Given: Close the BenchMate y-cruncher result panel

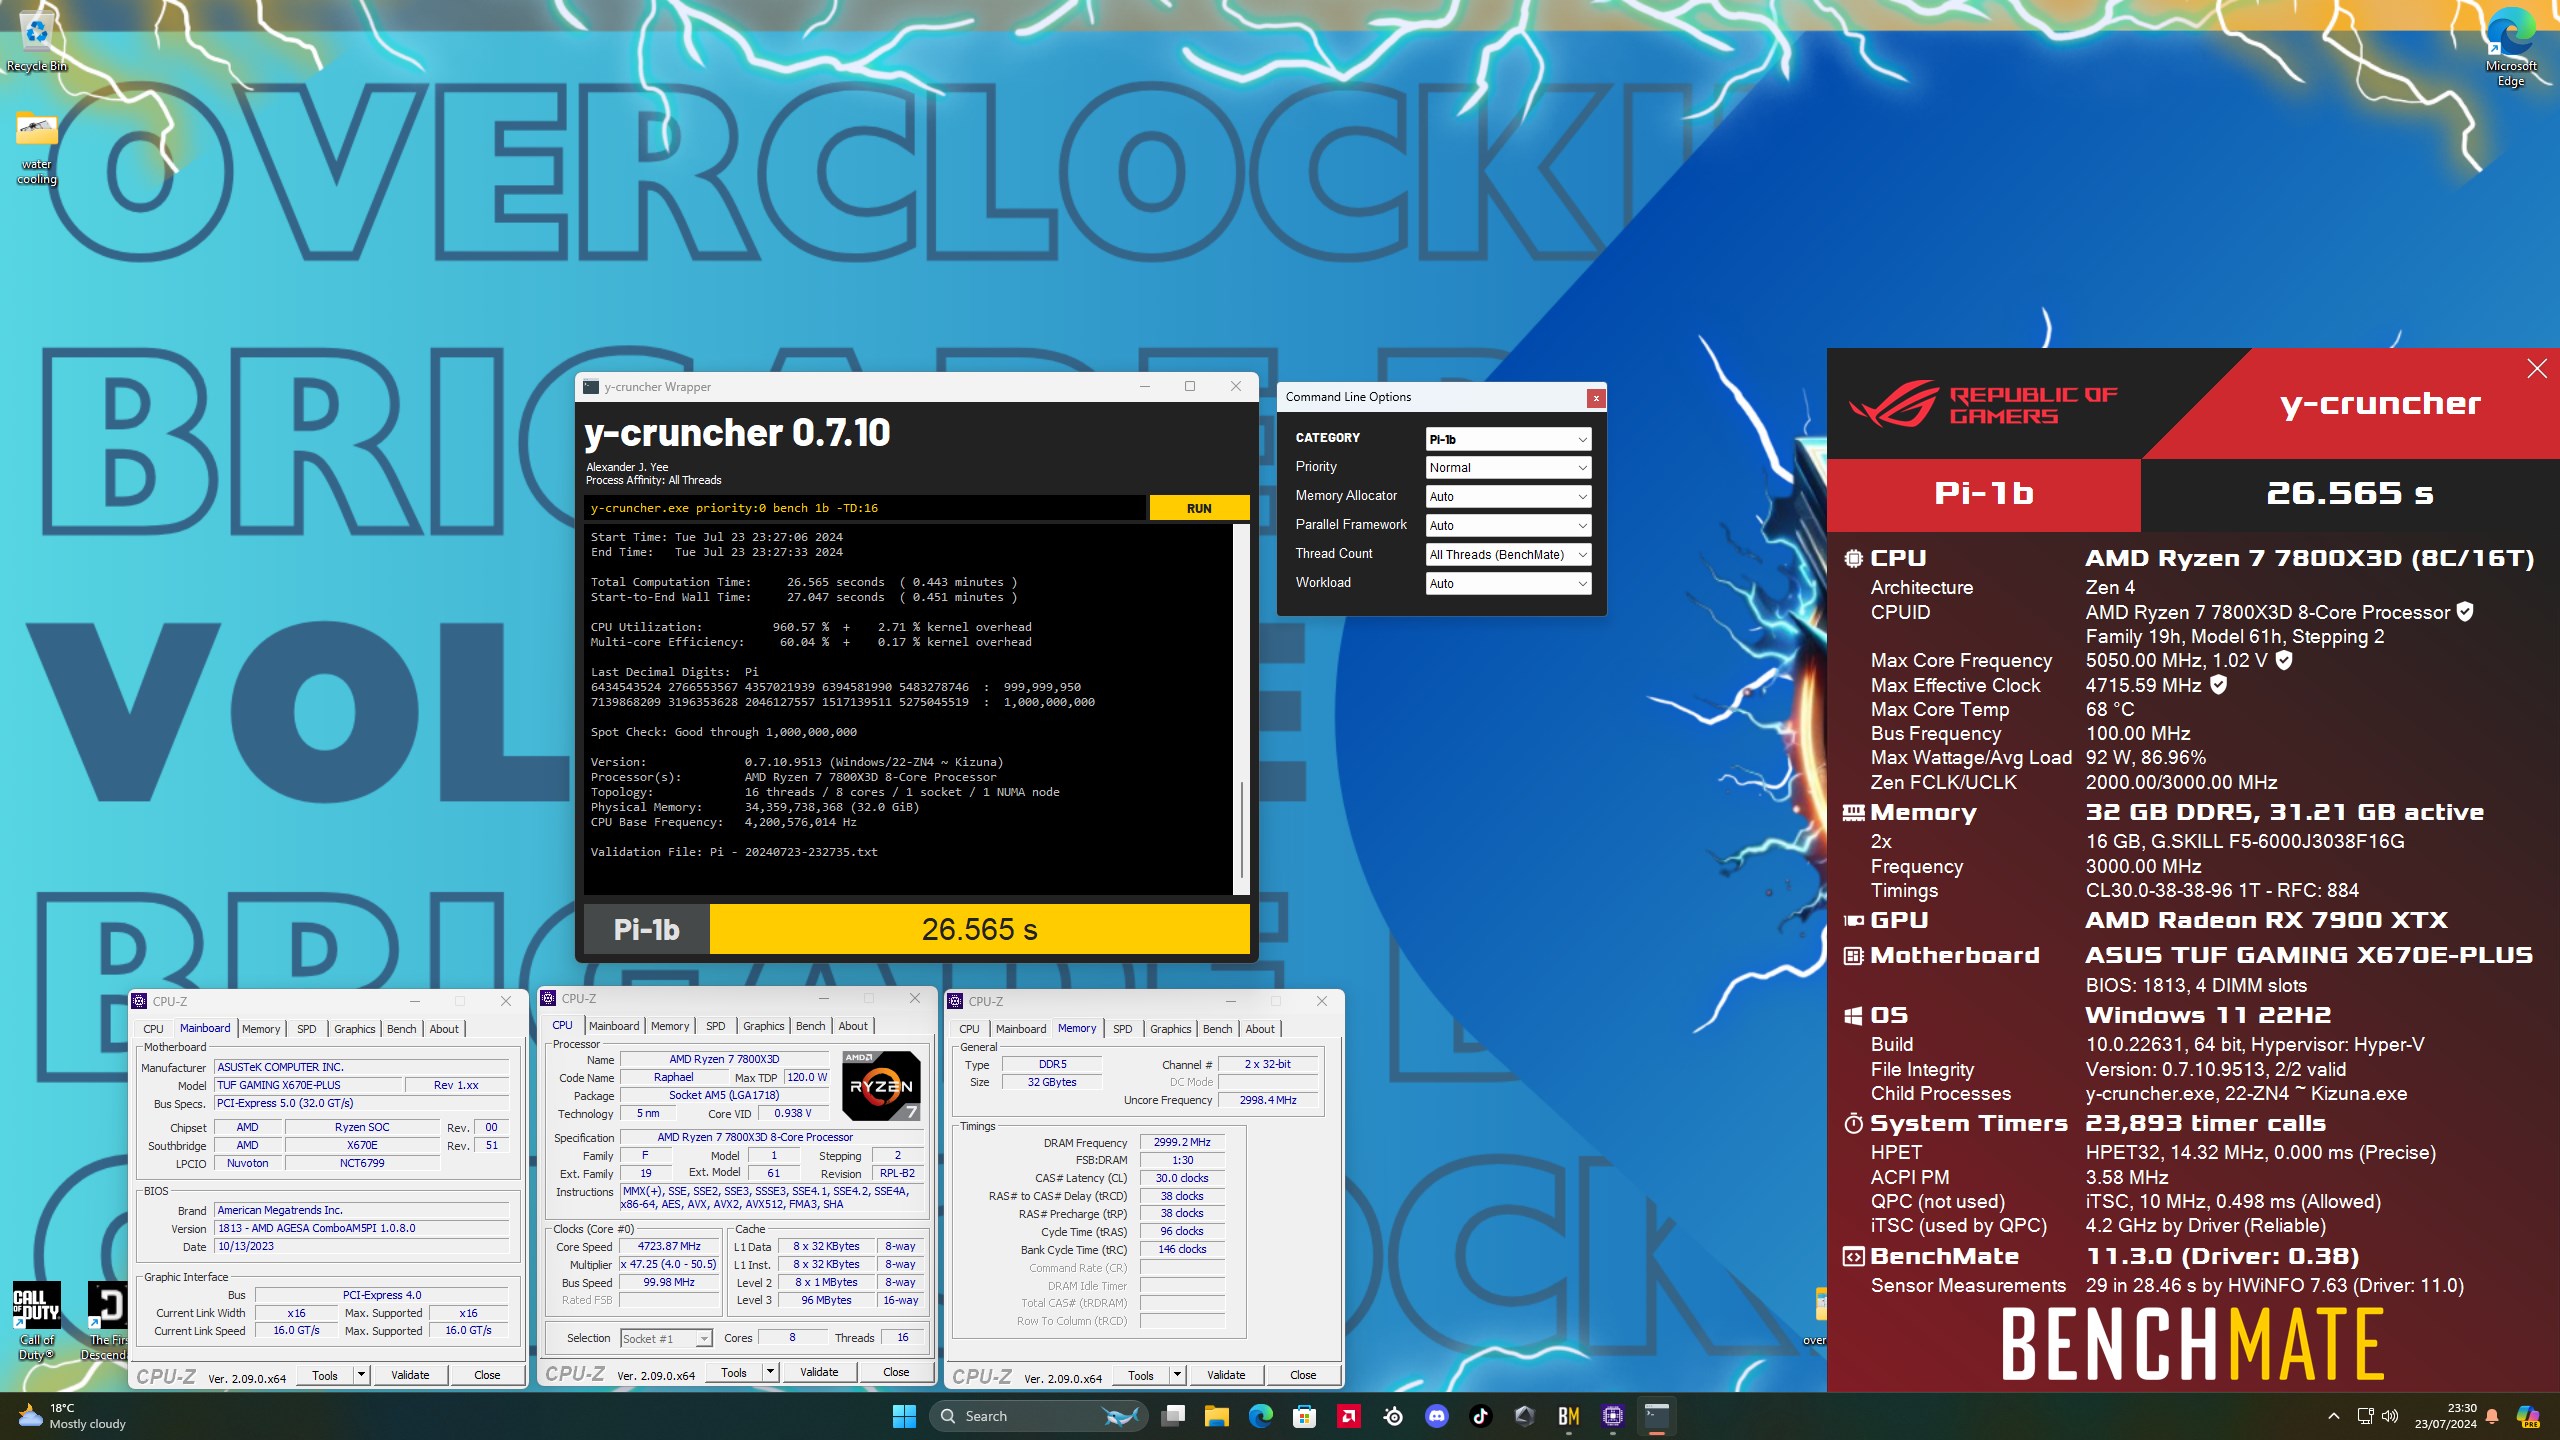Looking at the screenshot, I should coord(2537,369).
